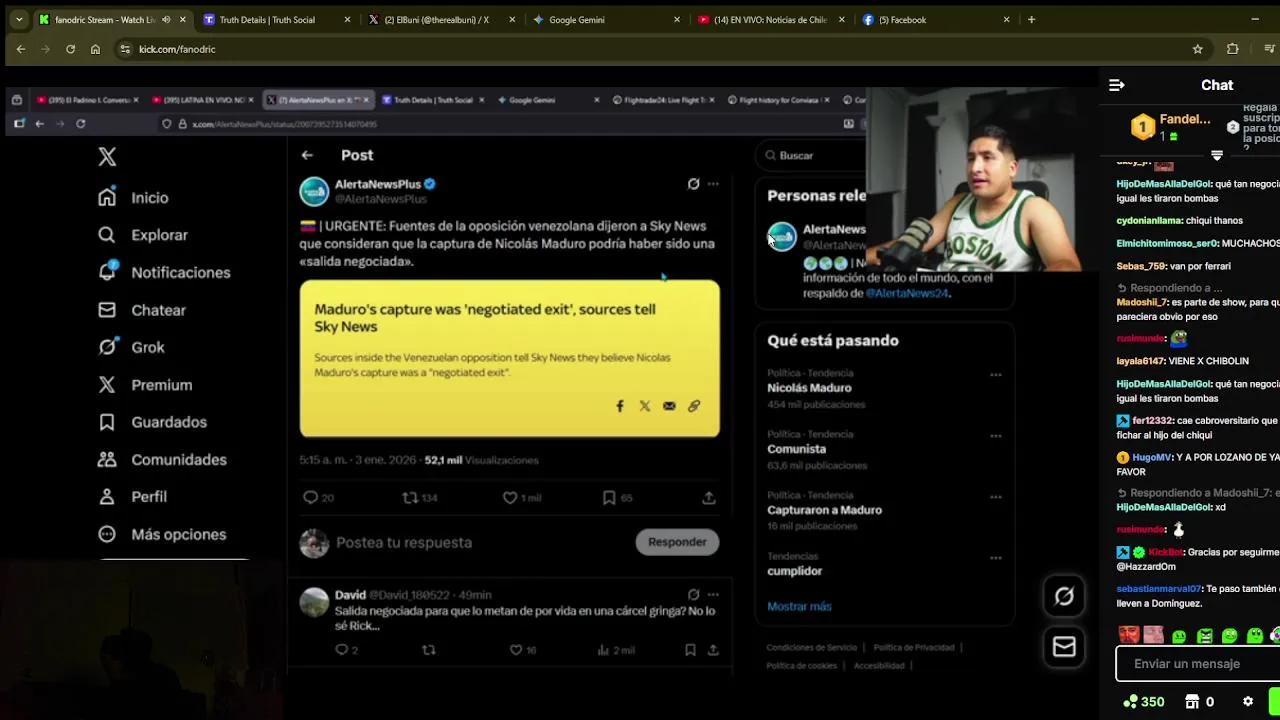Click the Buscar search box on X
Image resolution: width=1280 pixels, height=720 pixels.
[812, 155]
